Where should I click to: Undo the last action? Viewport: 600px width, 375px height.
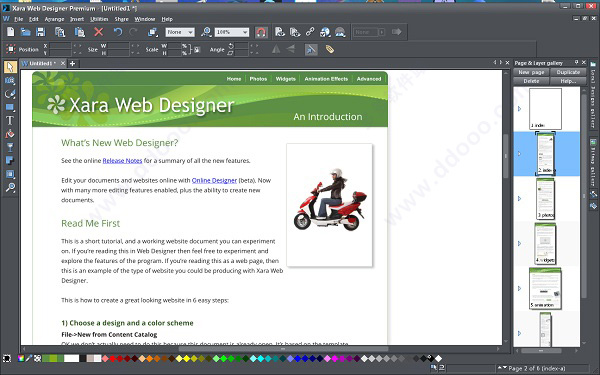click(x=118, y=32)
